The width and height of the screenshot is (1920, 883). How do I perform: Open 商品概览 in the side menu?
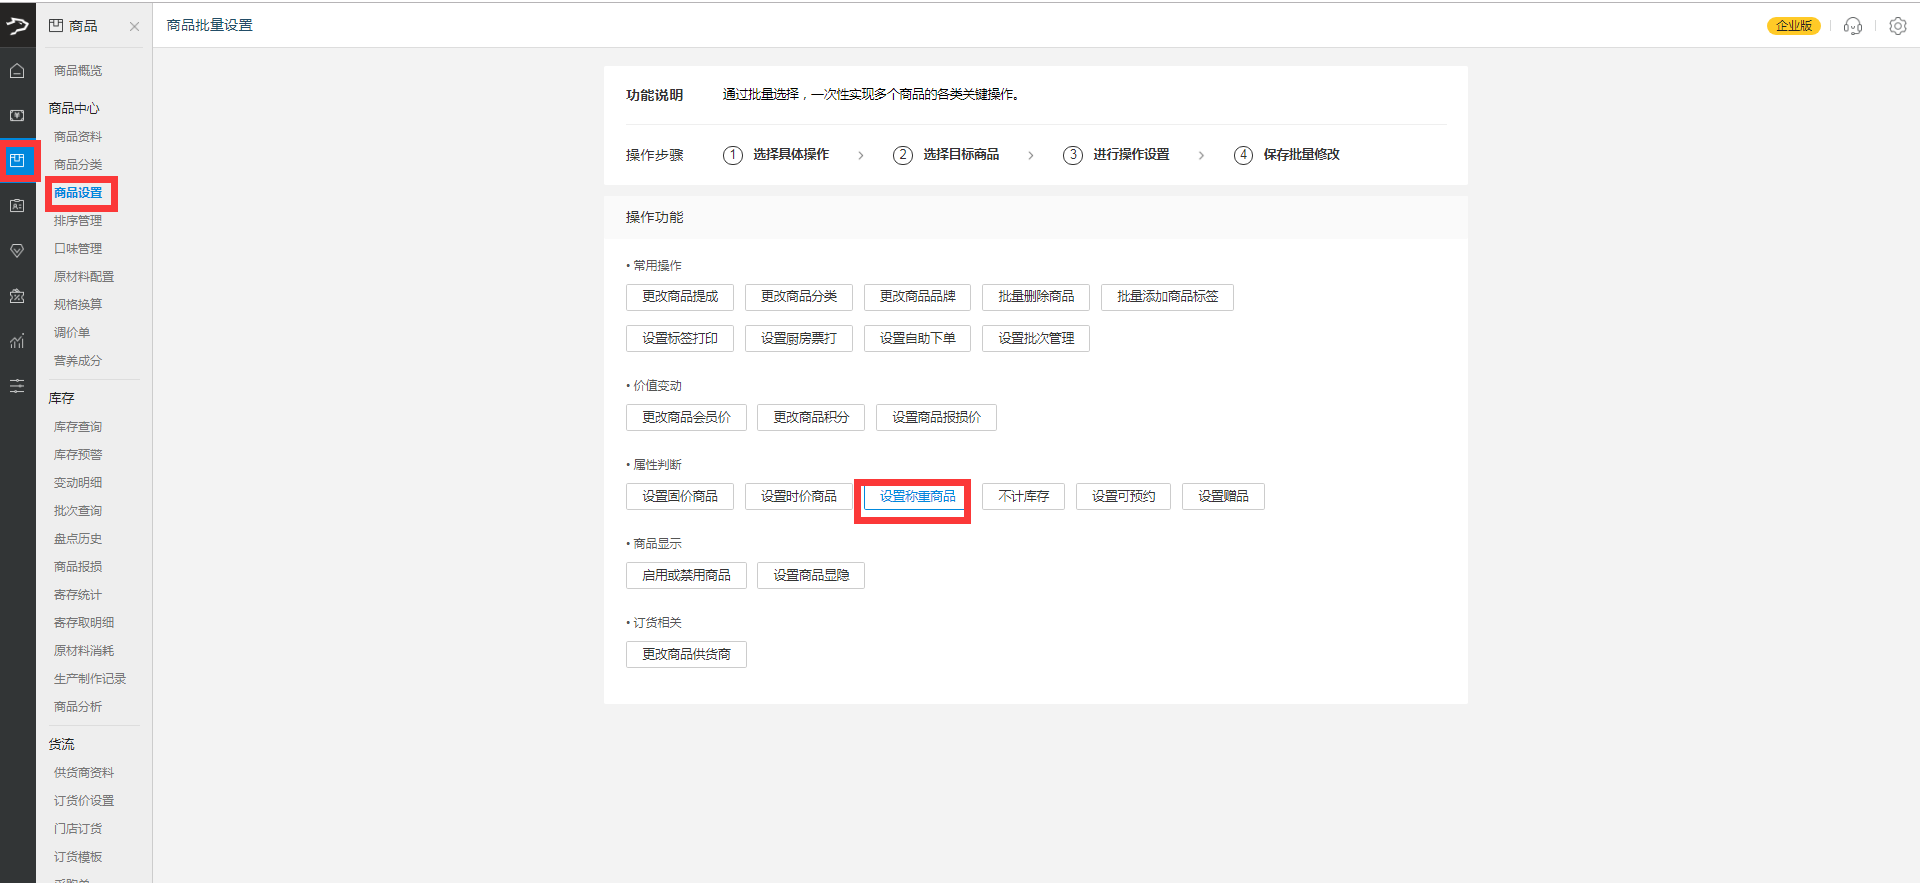(x=78, y=71)
